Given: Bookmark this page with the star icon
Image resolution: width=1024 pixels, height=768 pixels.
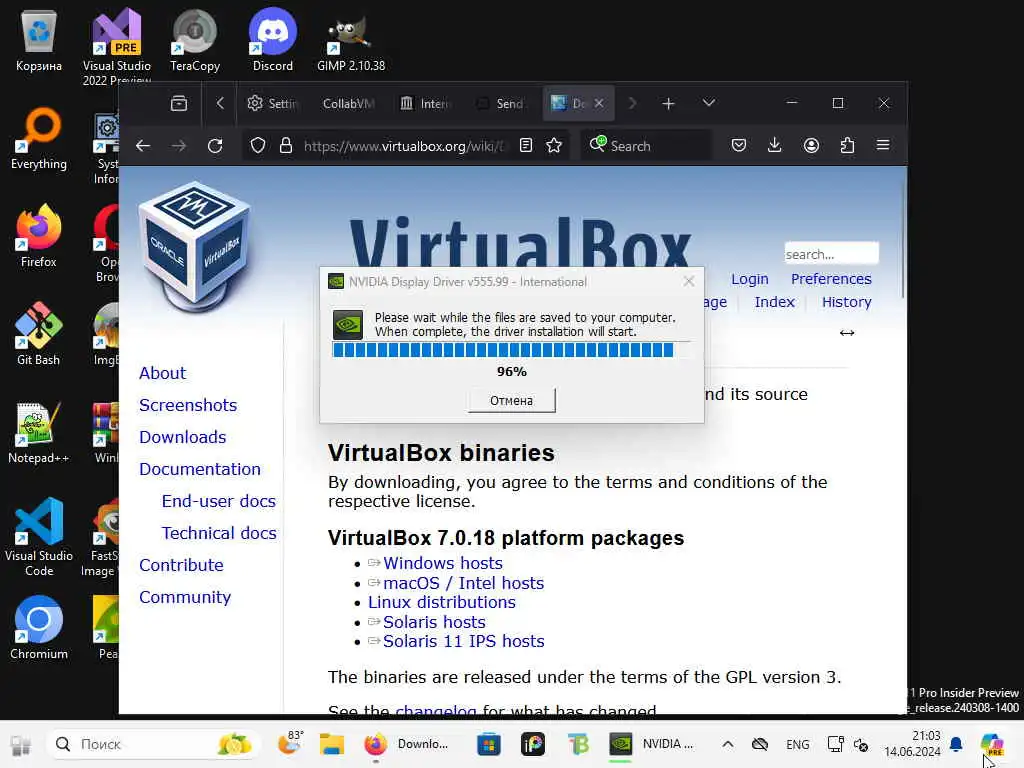Looking at the screenshot, I should pyautogui.click(x=554, y=145).
